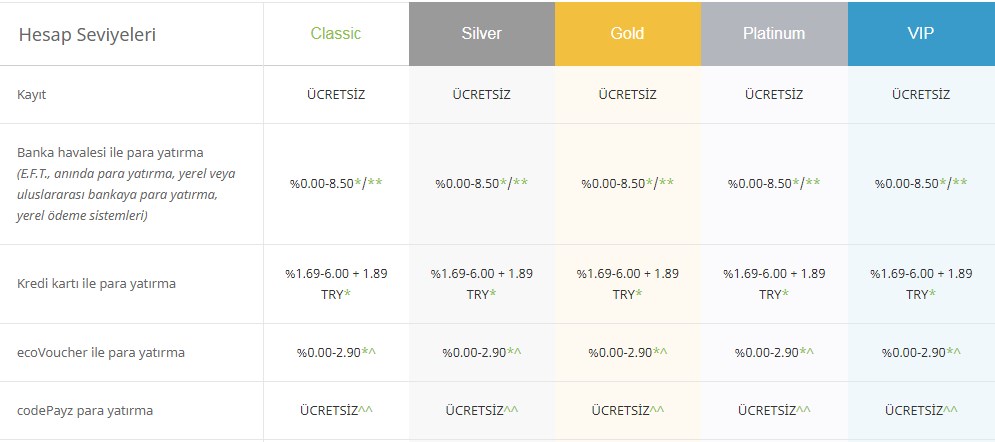Click the green asterisks in Classic bank transfer fee
The image size is (995, 442).
(368, 183)
